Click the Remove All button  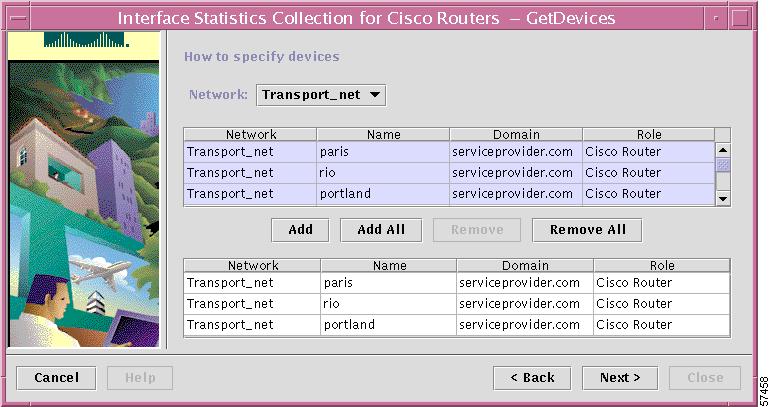[x=587, y=230]
